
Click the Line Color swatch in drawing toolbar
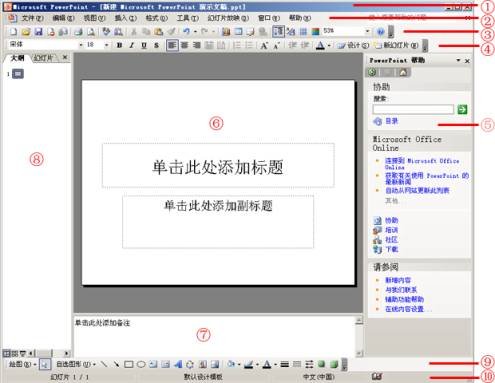[248, 365]
